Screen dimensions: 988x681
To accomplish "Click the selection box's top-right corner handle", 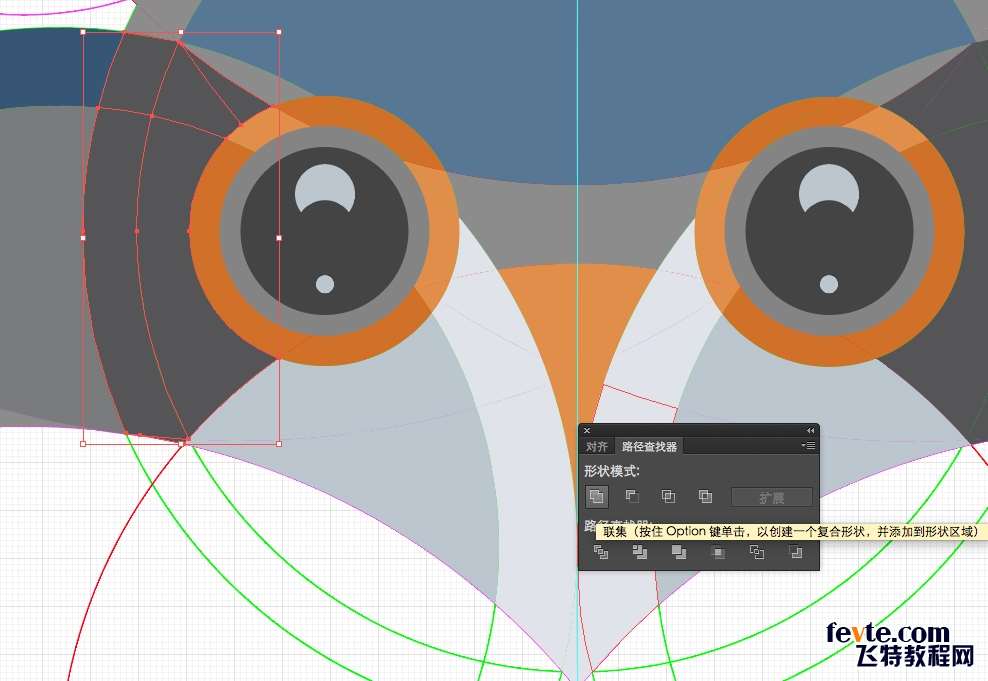I will (x=278, y=32).
